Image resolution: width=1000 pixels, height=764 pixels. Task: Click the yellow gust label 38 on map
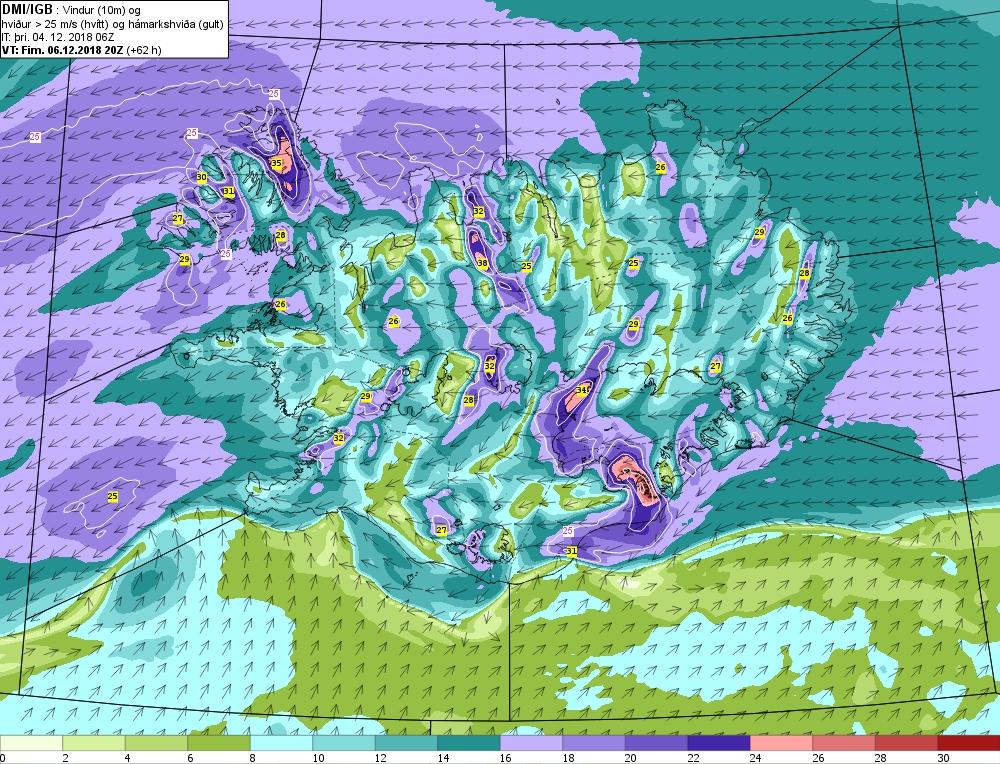click(482, 263)
